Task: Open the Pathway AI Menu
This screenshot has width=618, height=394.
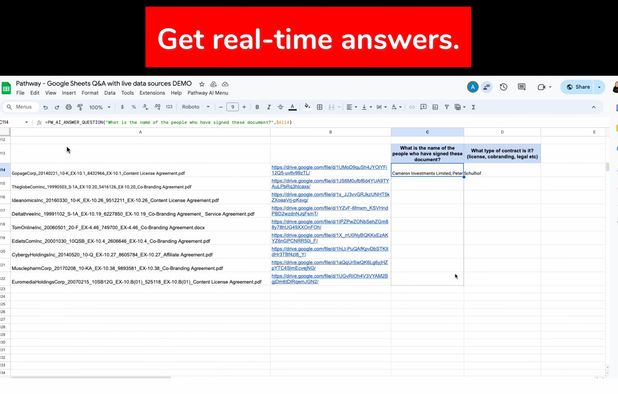Action: click(208, 93)
